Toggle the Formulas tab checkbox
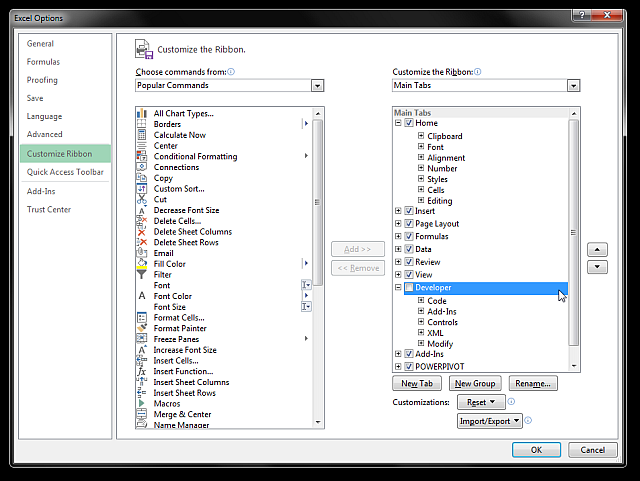640x481 pixels. (409, 236)
